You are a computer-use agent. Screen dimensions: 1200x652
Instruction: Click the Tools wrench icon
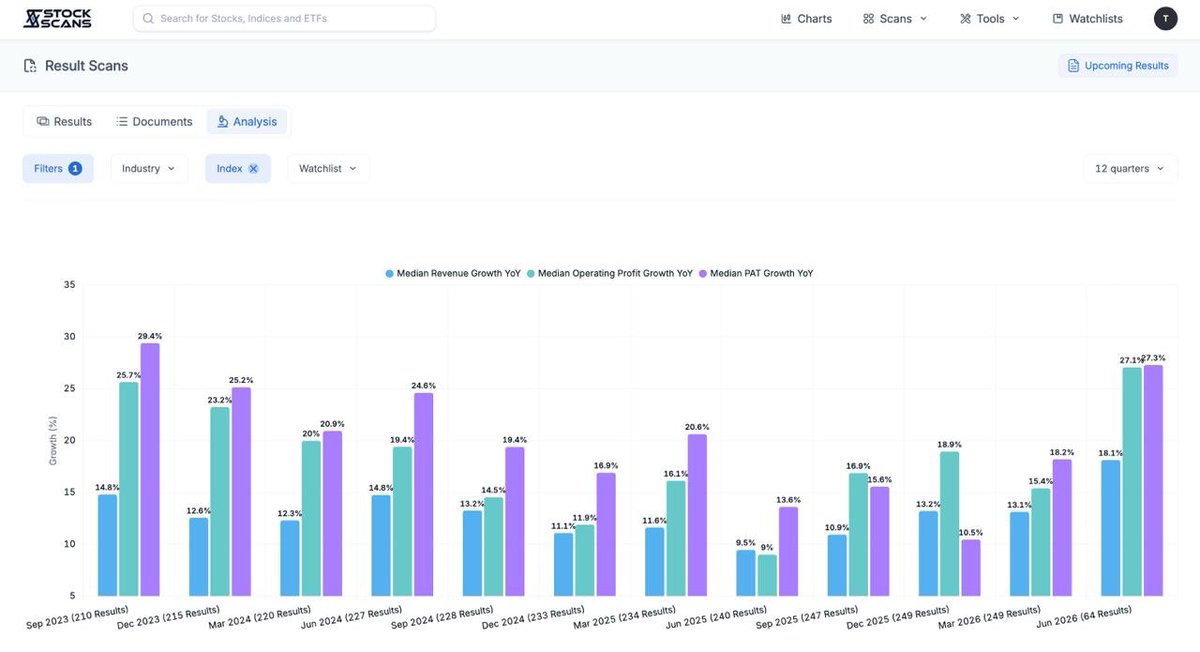pos(965,19)
